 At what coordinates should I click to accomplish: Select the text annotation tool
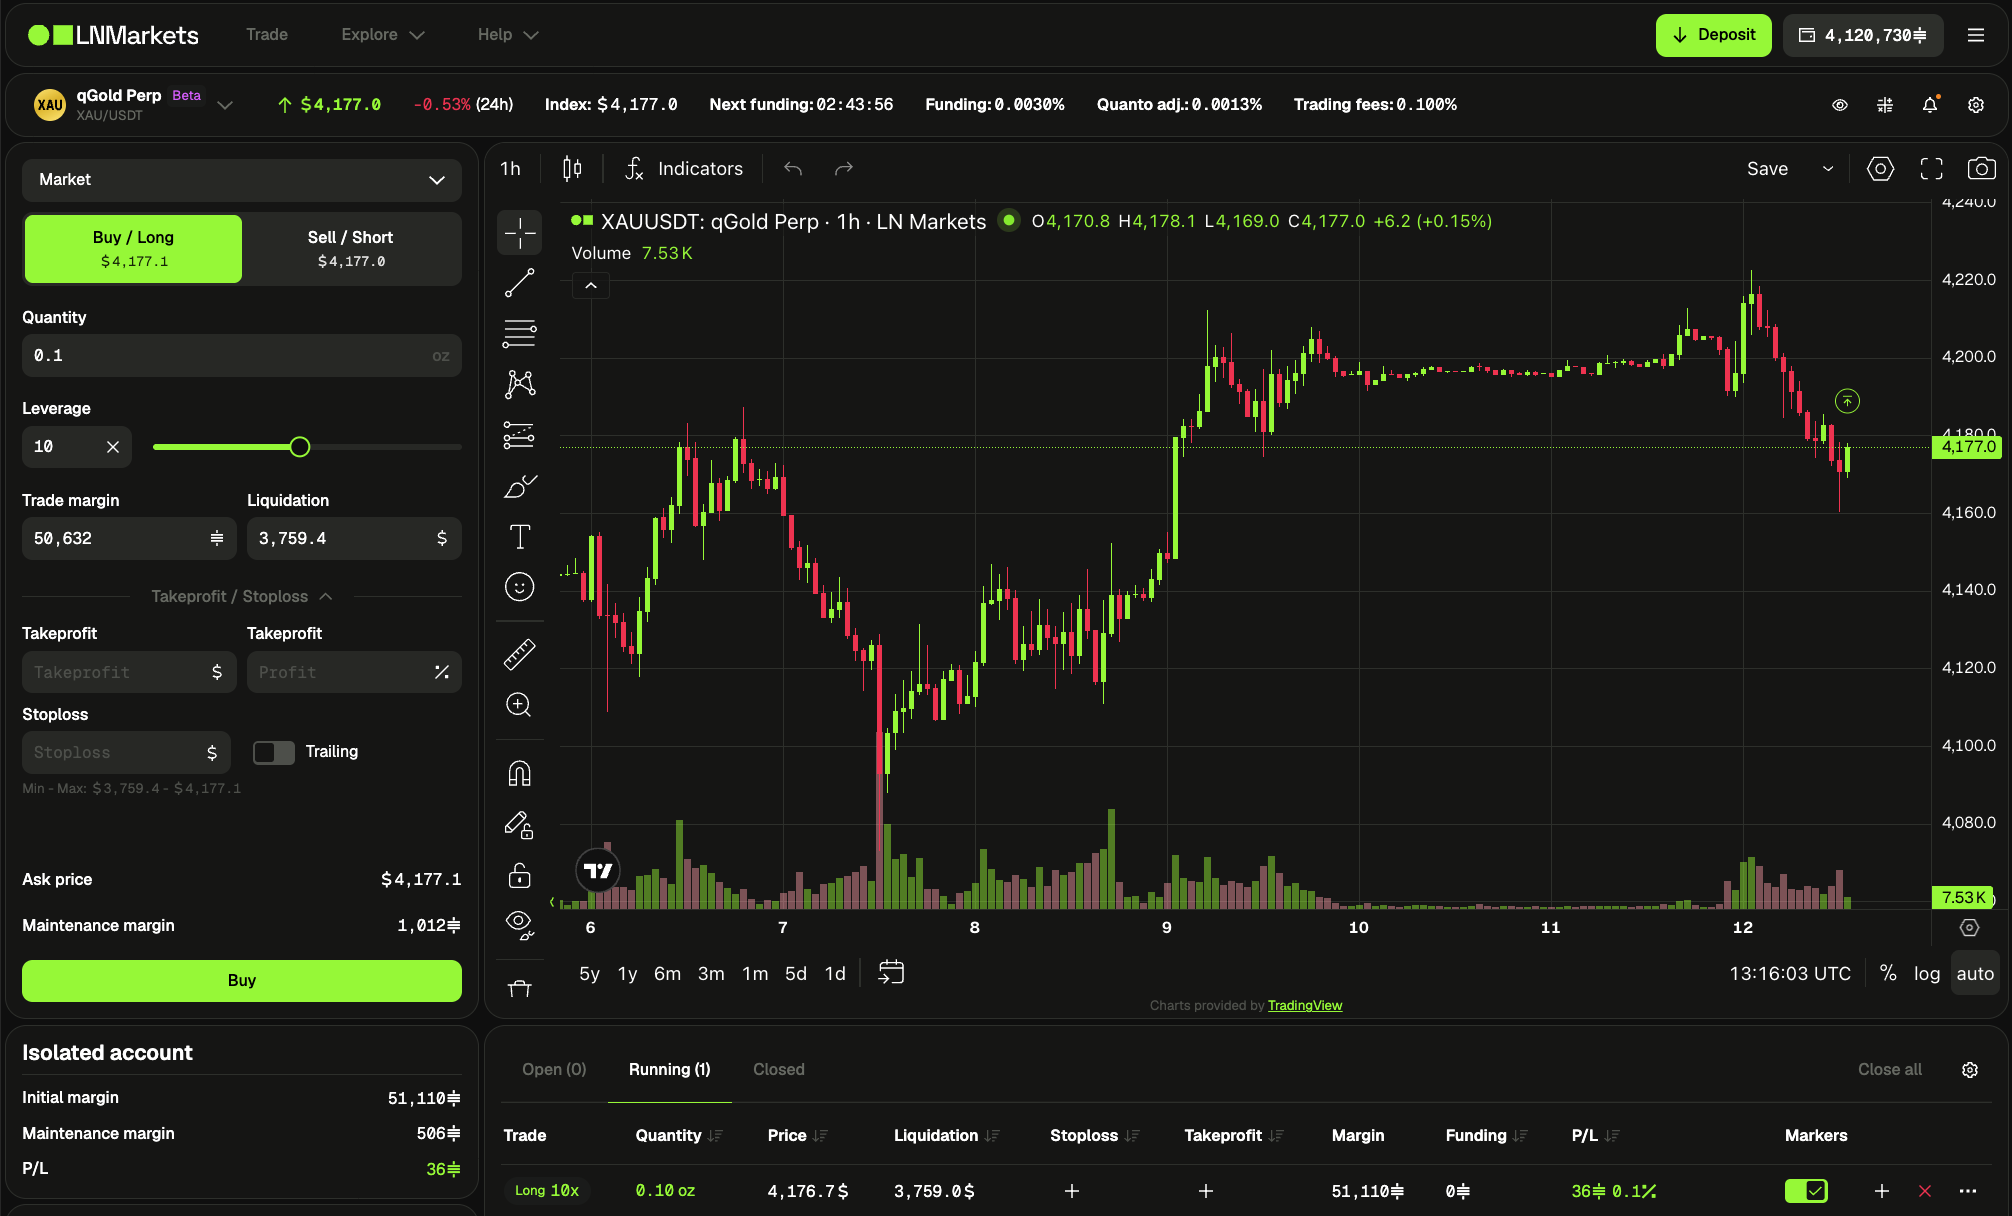pyautogui.click(x=519, y=537)
